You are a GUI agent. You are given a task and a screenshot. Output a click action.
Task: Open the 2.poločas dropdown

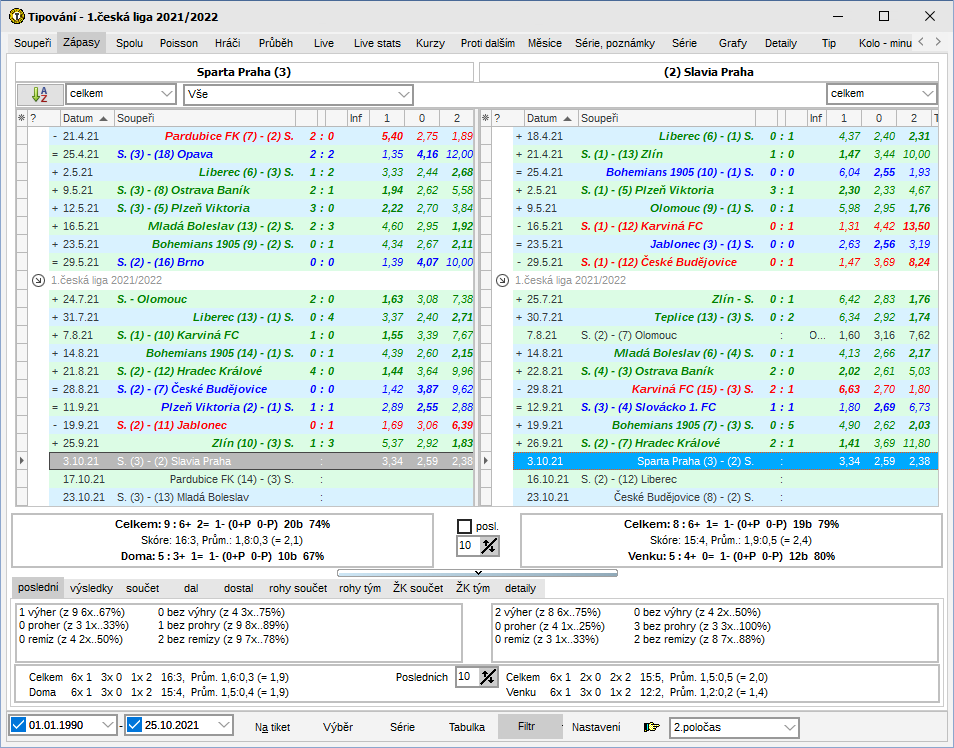point(734,727)
